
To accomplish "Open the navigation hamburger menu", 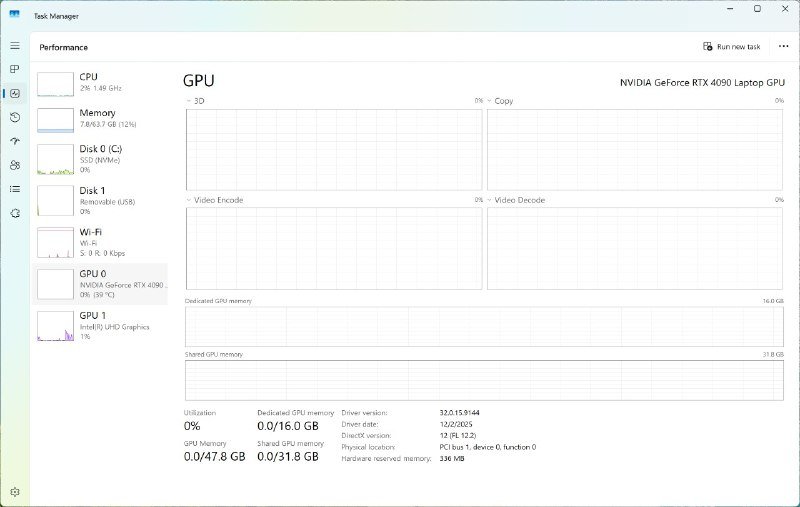I will [x=15, y=46].
